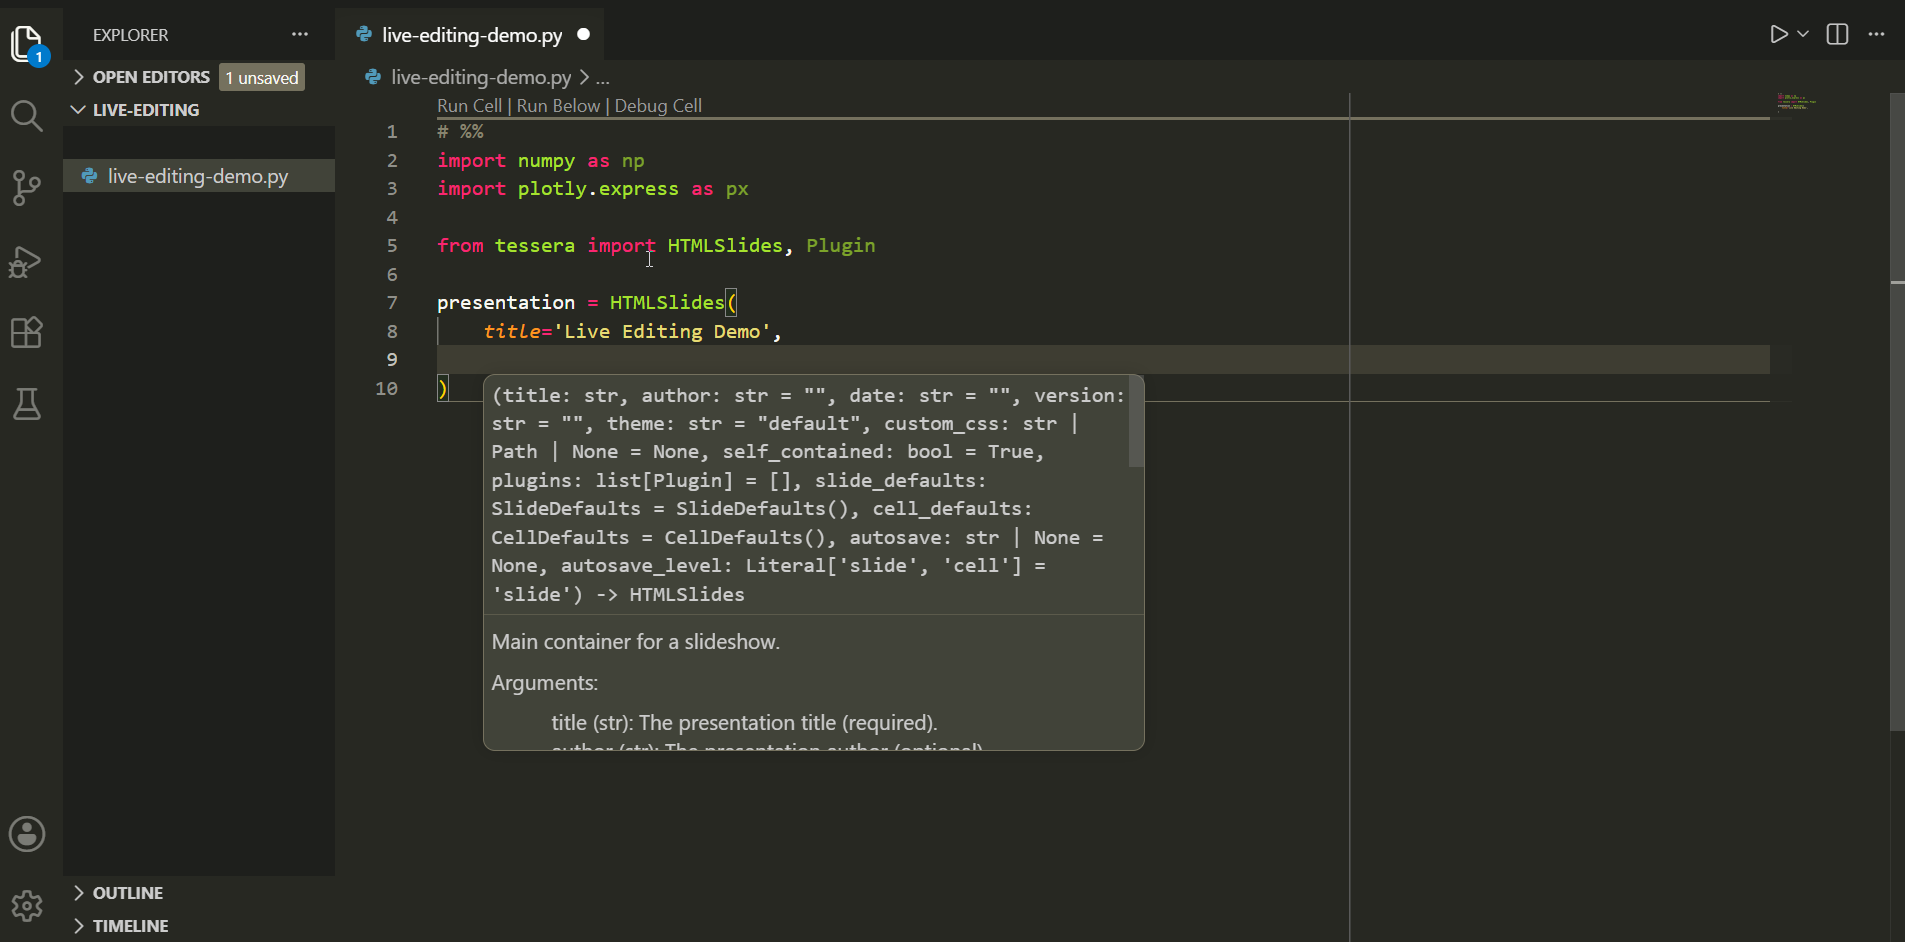Click '# %%' cell marker on line 1
Viewport: 1905px width, 942px height.
click(x=460, y=132)
